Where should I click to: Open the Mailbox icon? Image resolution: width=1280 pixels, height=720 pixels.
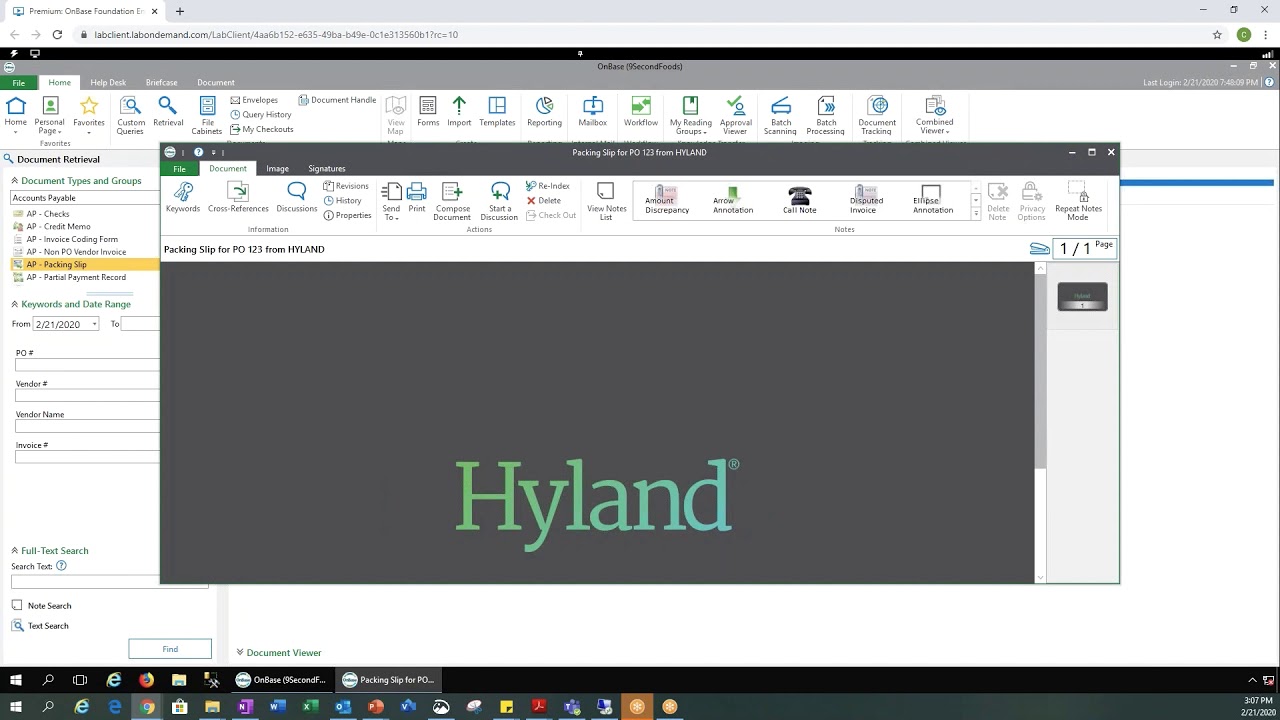coord(593,112)
